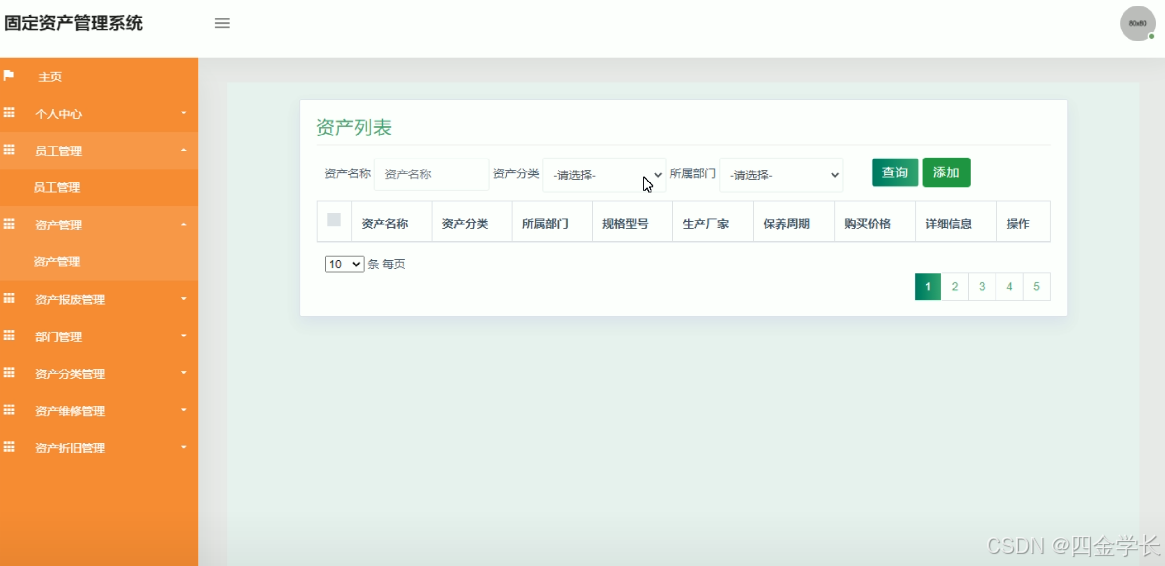Expand the 资产维修管理 menu arrow

tap(184, 410)
